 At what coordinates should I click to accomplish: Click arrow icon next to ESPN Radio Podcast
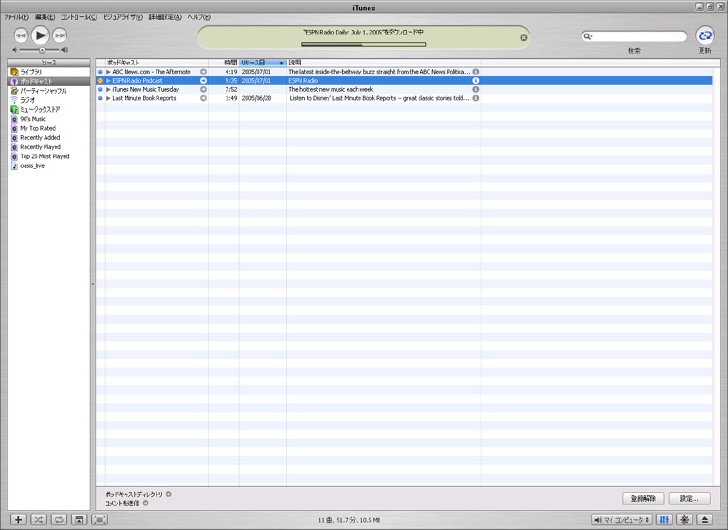pyautogui.click(x=203, y=81)
